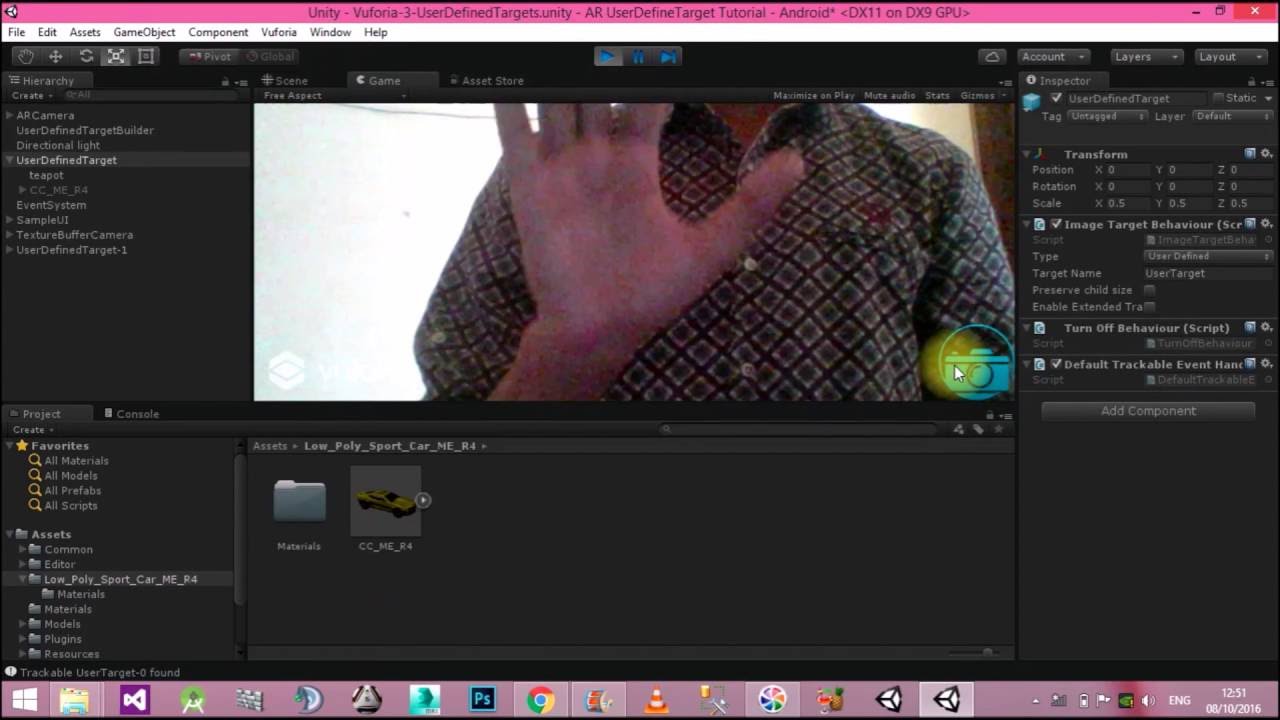Viewport: 1280px width, 720px height.
Task: Select the Rect transform tool
Action: [146, 57]
